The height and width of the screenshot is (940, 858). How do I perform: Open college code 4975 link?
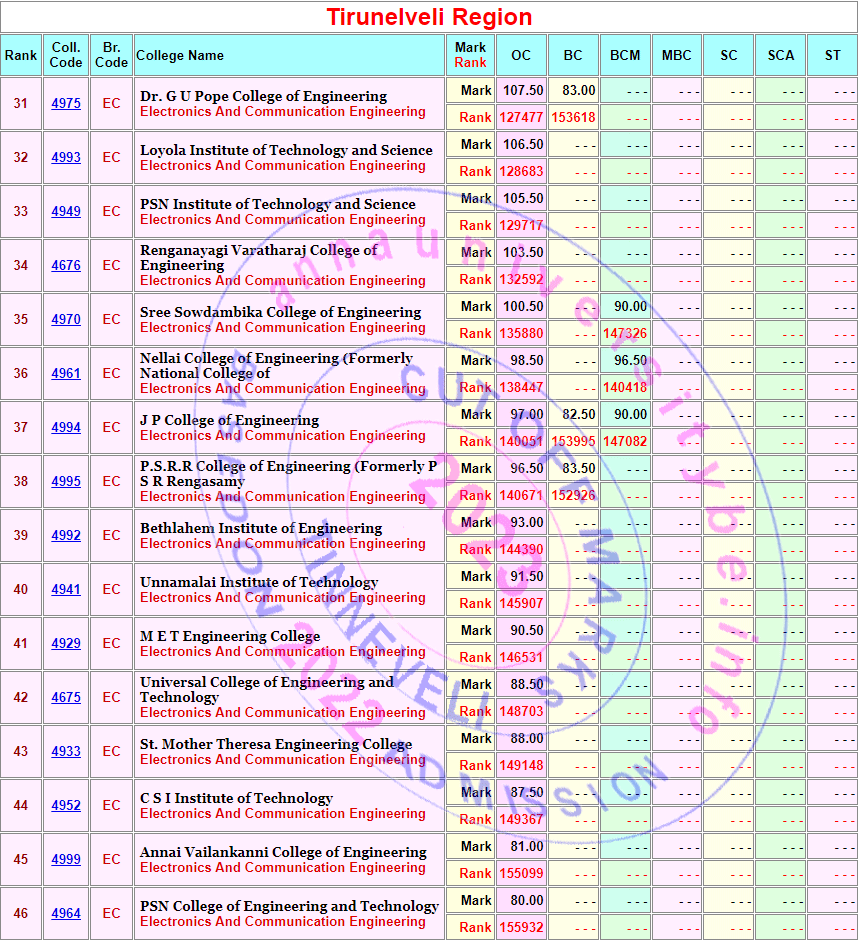coord(66,104)
